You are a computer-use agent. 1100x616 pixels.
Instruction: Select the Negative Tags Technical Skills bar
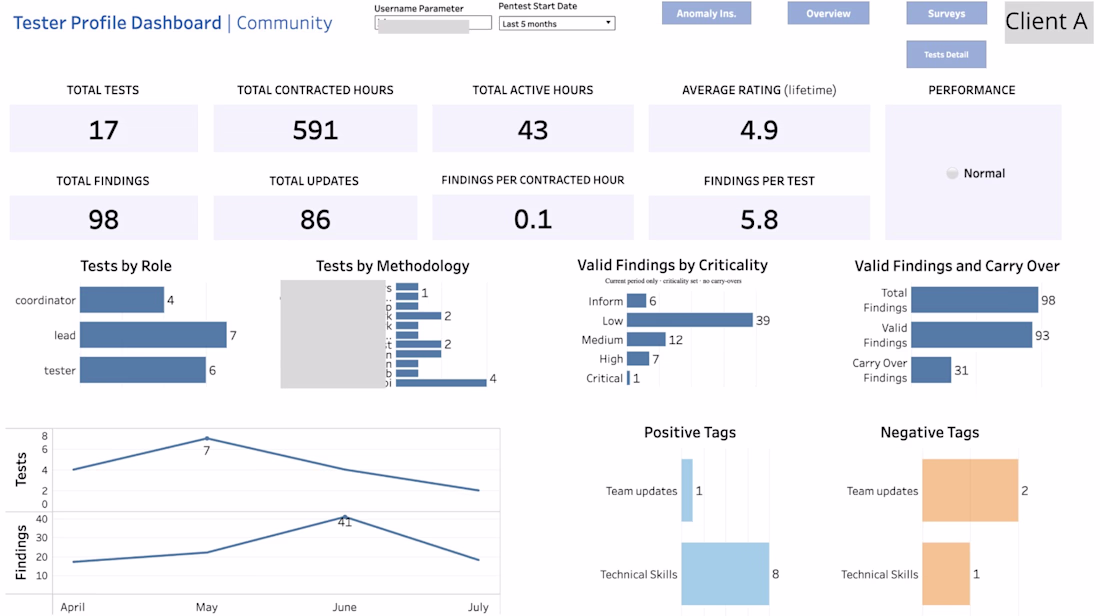(x=946, y=573)
